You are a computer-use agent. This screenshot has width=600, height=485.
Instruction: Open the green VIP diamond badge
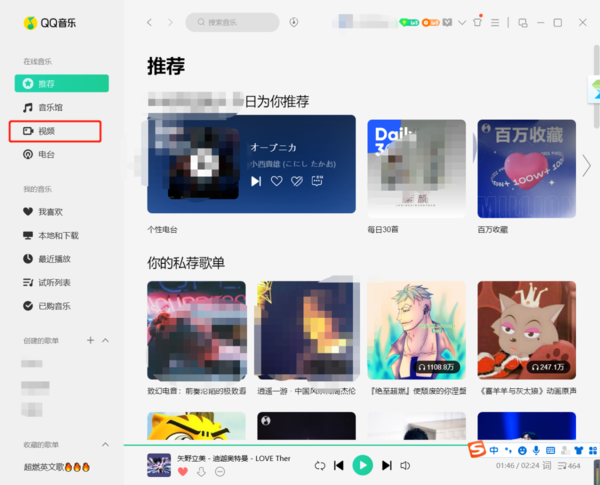click(409, 23)
